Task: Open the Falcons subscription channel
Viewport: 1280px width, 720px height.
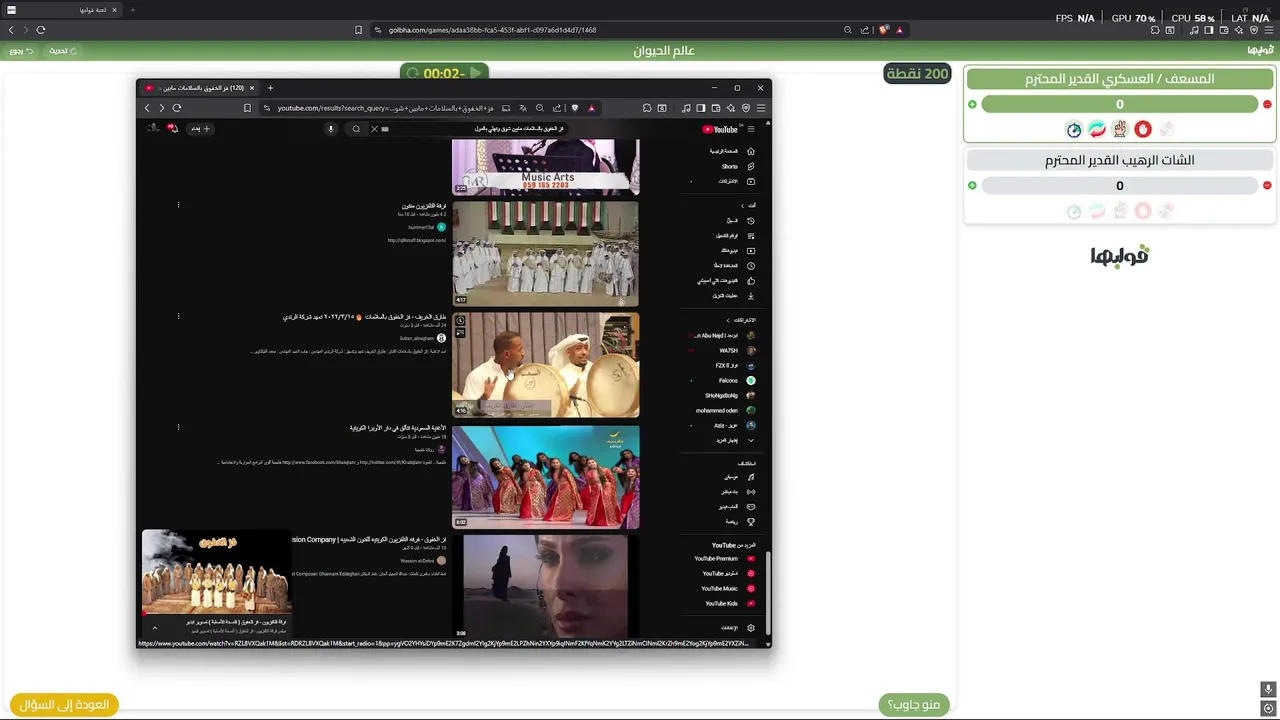Action: tap(725, 381)
